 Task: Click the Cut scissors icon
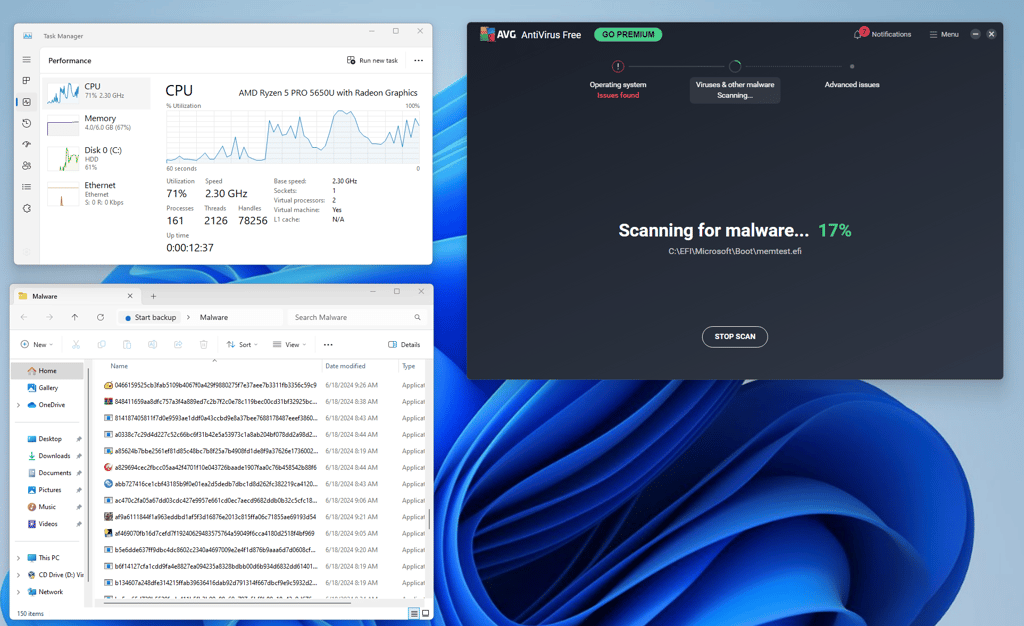[x=76, y=345]
